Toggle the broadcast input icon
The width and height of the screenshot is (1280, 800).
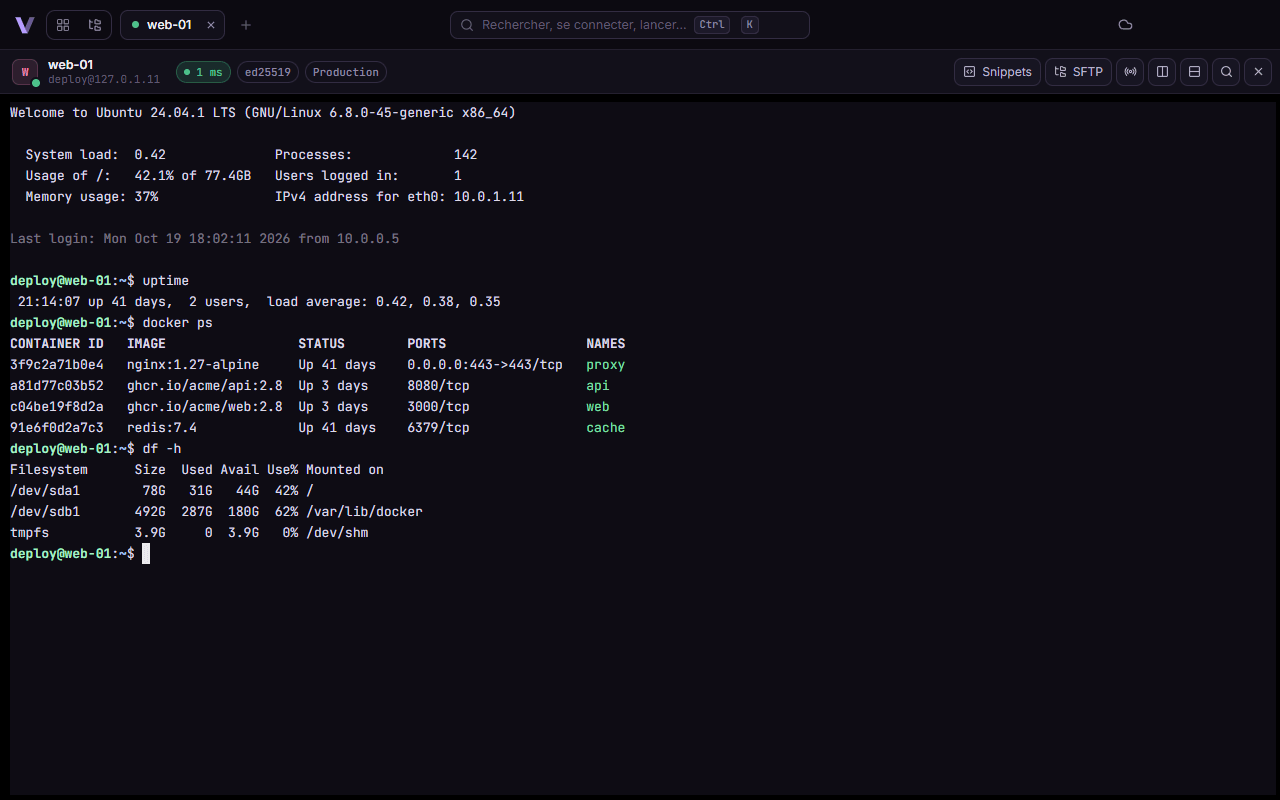point(1130,72)
